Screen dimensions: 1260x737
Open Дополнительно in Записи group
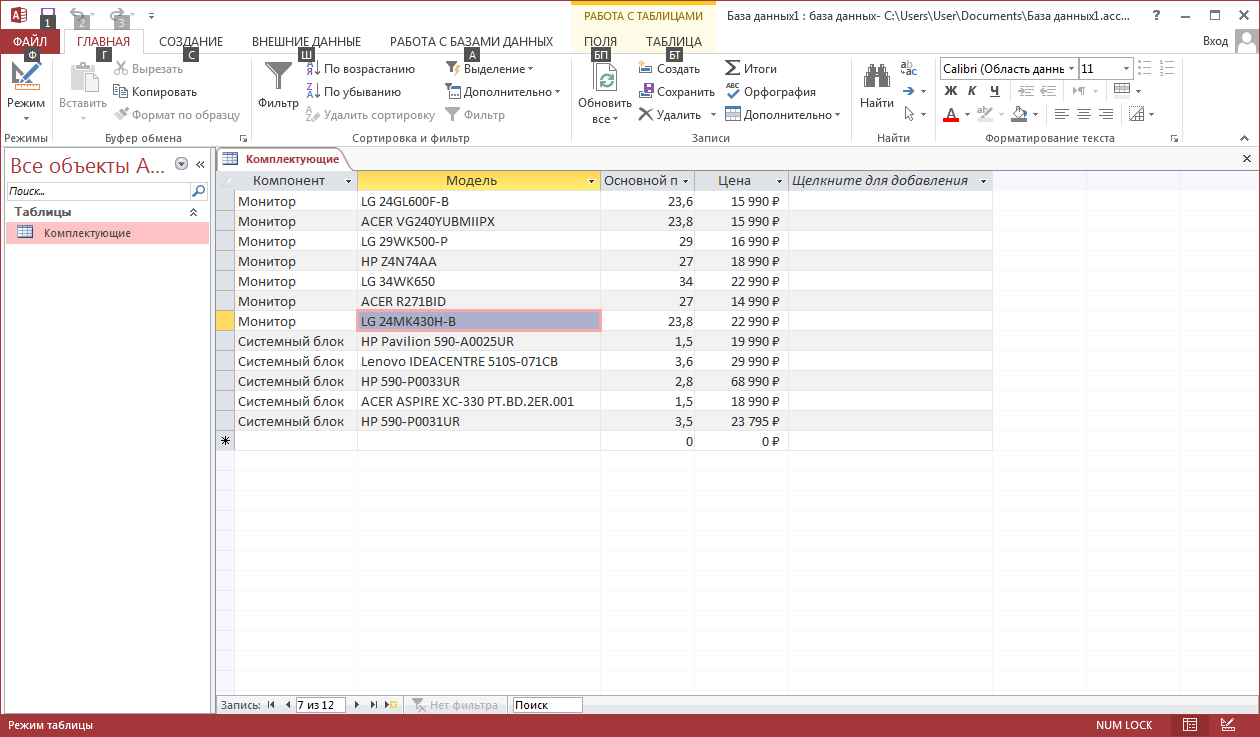783,114
